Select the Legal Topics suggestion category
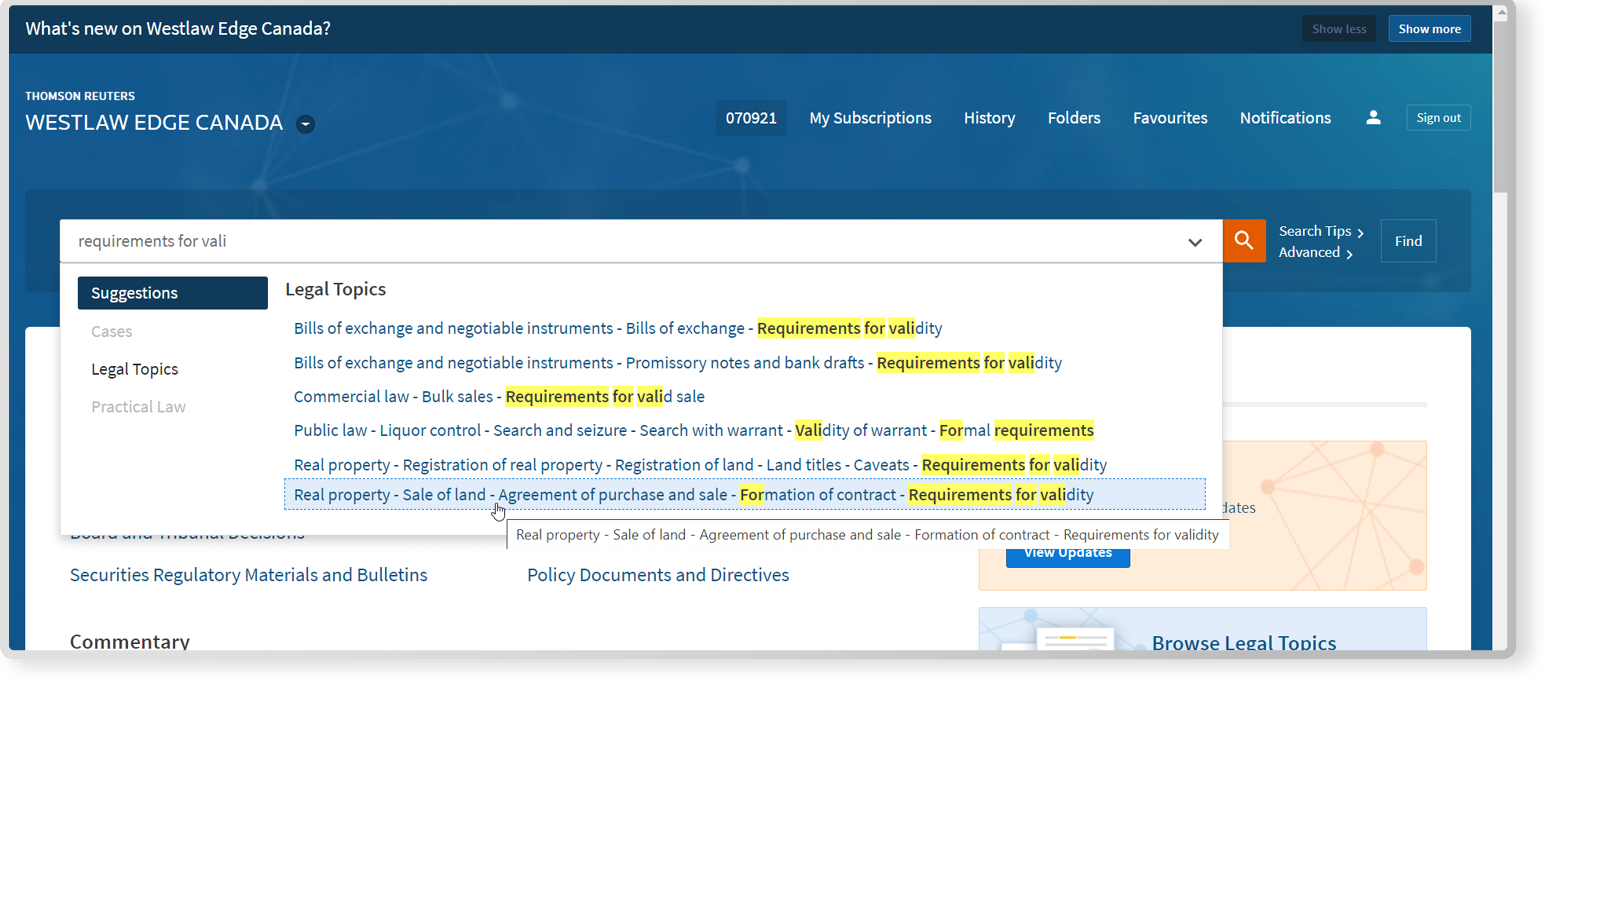The width and height of the screenshot is (1600, 900). (135, 369)
